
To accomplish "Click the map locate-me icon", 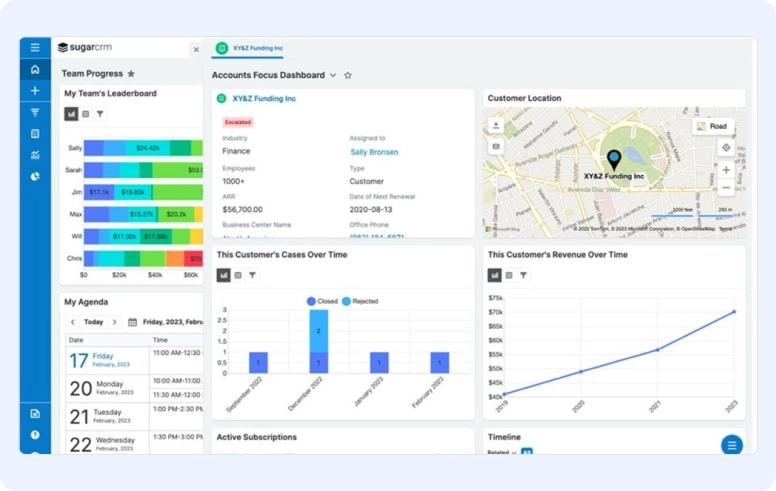I will click(x=726, y=147).
